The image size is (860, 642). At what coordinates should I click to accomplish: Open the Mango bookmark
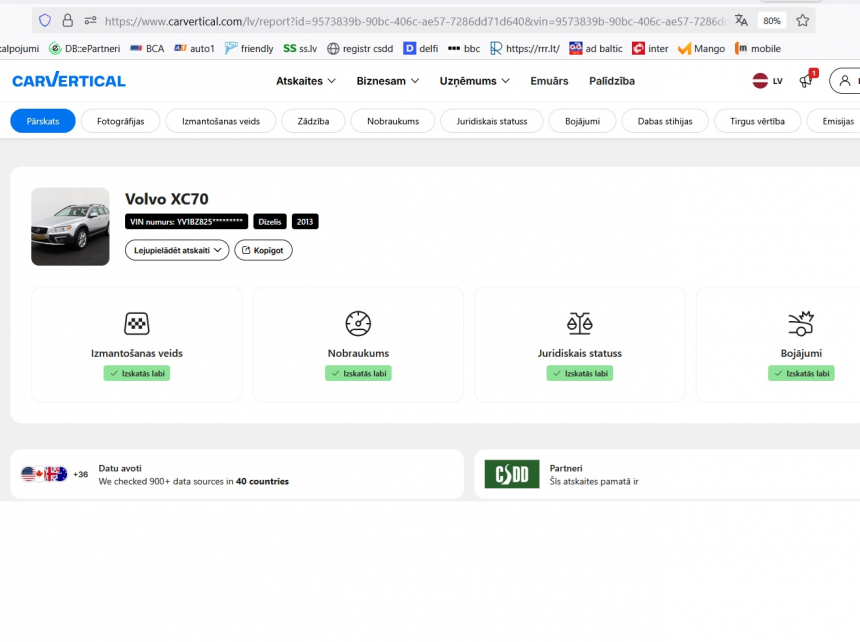[x=701, y=49]
